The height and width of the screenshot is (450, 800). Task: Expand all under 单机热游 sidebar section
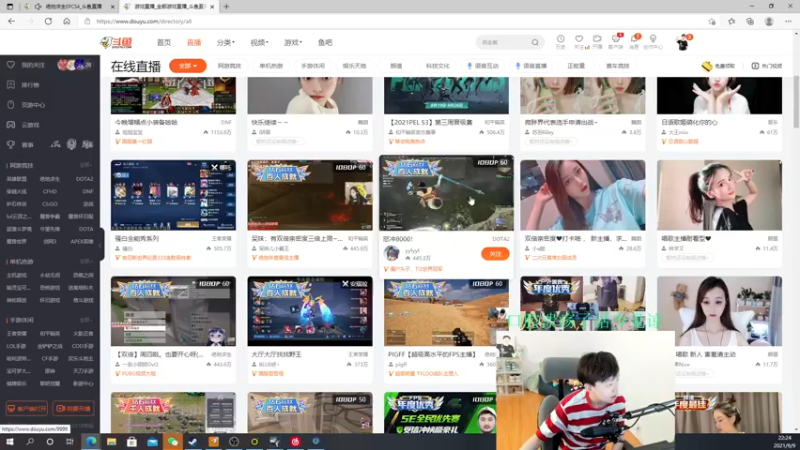click(x=86, y=262)
